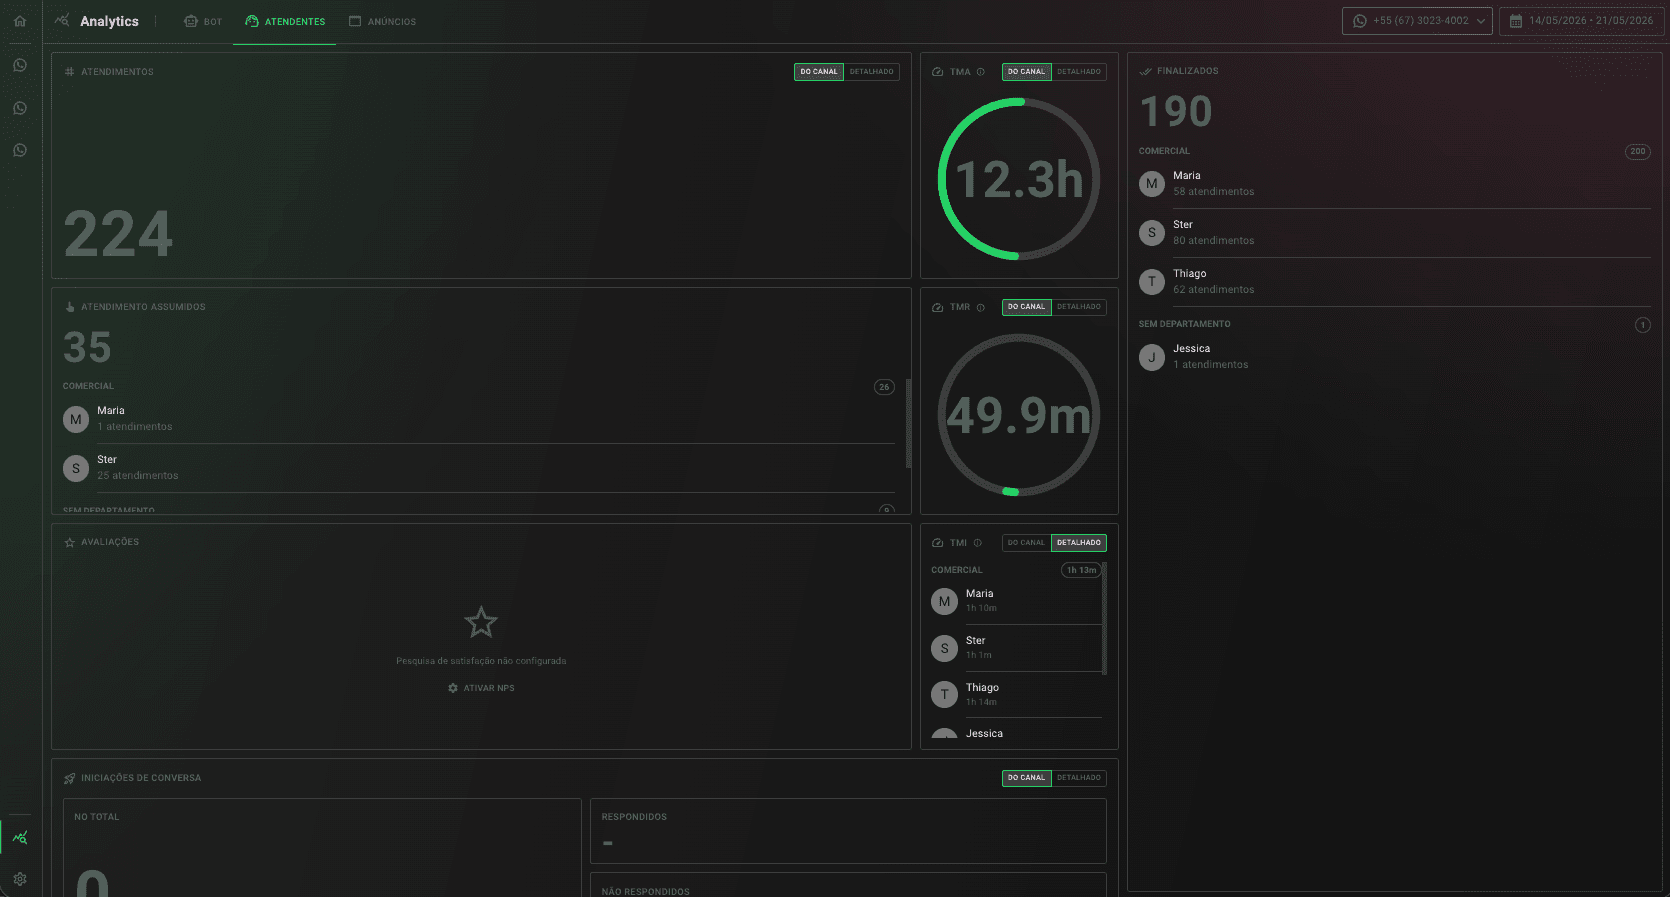This screenshot has width=1670, height=897.
Task: Click Comercial 1h 13m badge in TMI
Action: (1081, 570)
